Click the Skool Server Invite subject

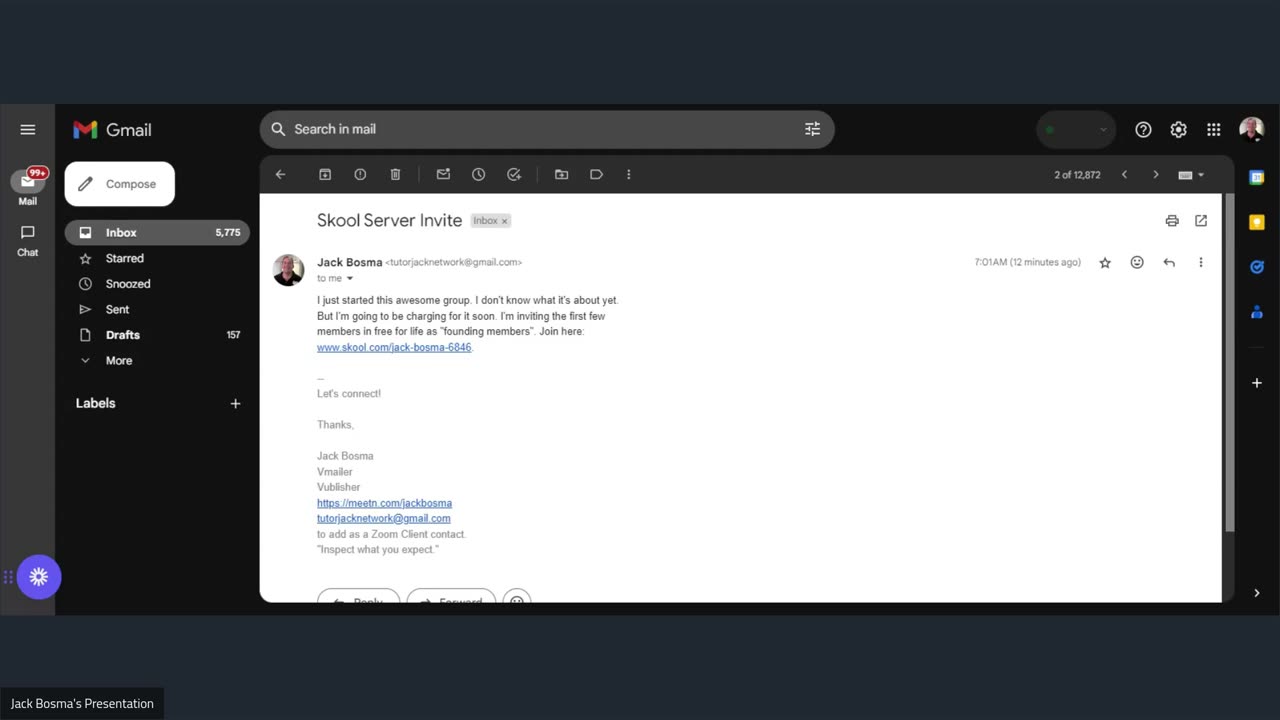click(x=389, y=220)
